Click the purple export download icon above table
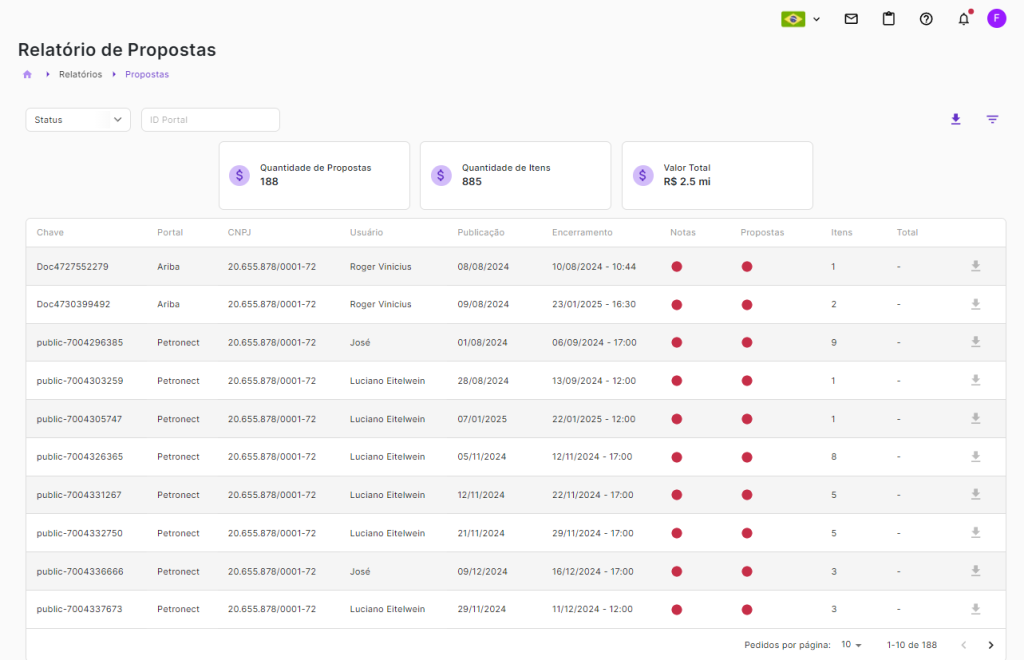The width and height of the screenshot is (1024, 660). 955,120
